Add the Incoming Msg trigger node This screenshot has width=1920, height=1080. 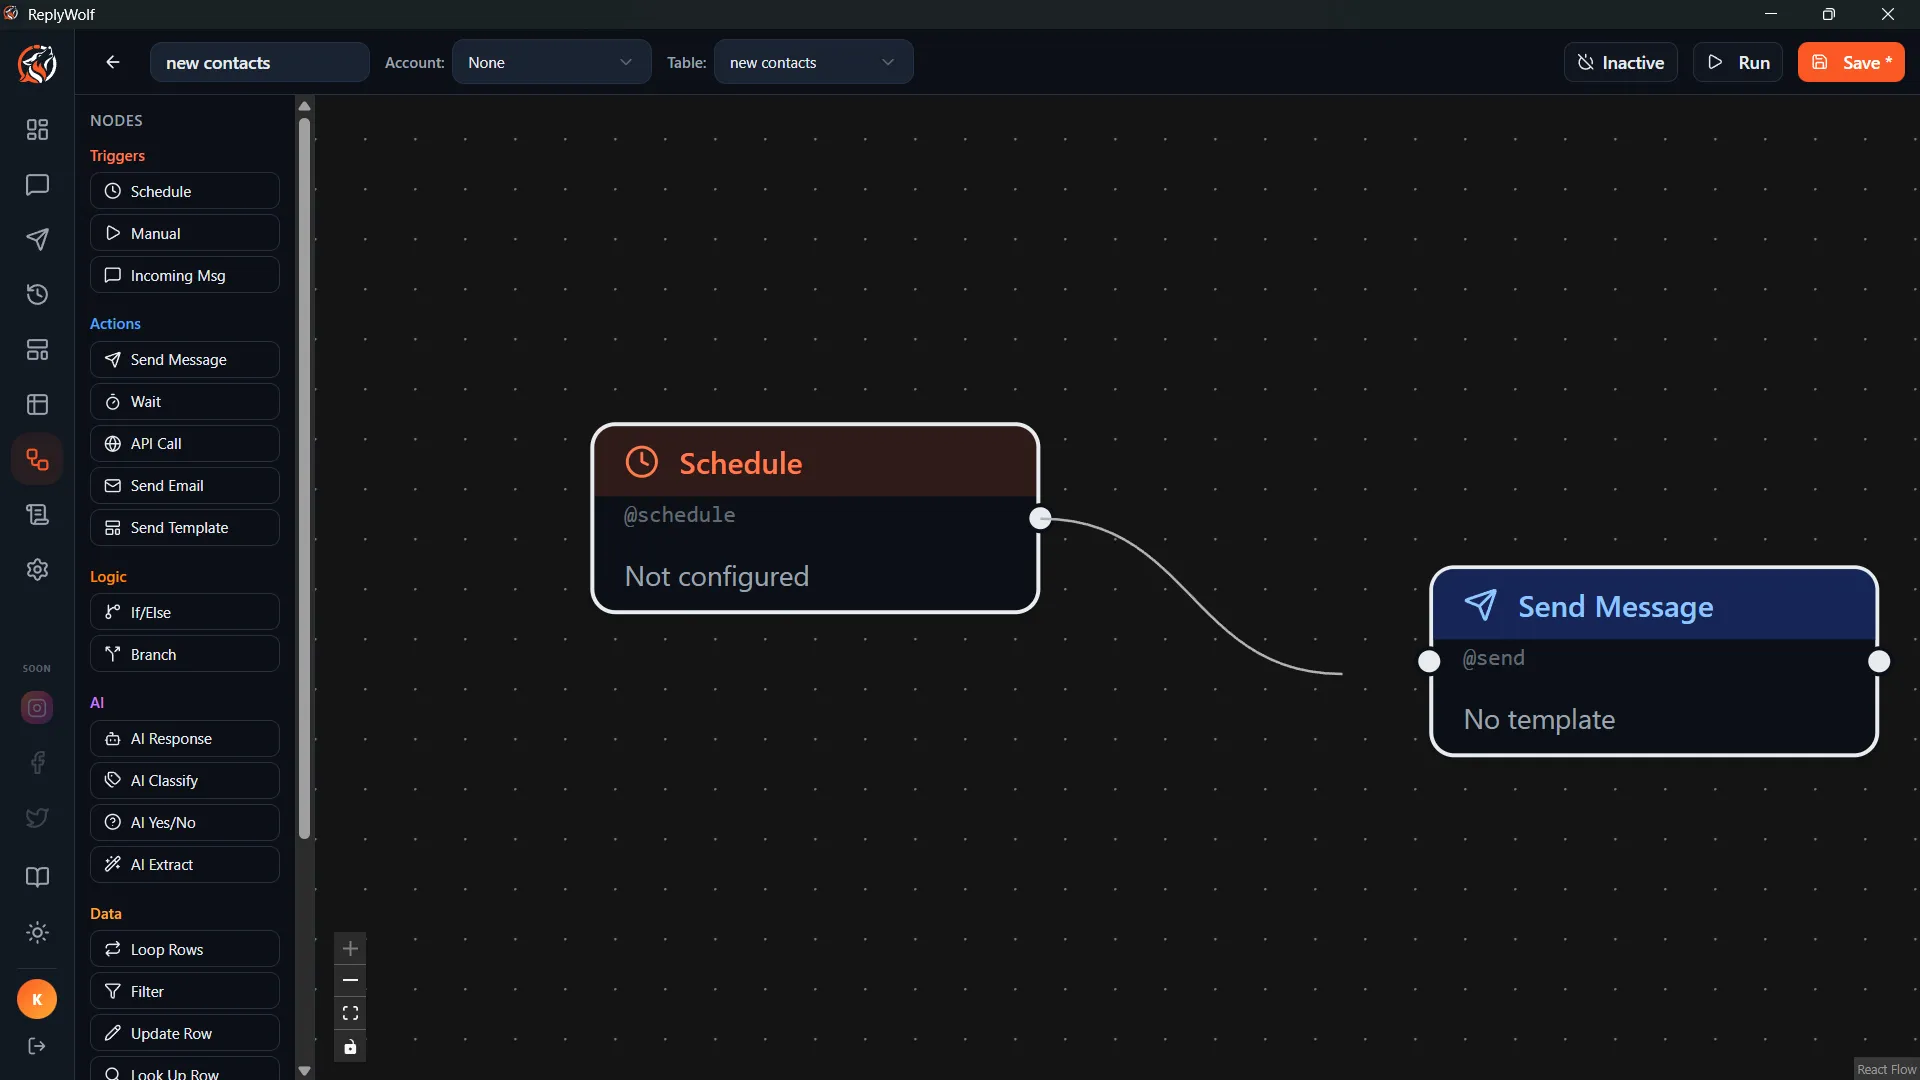point(185,275)
